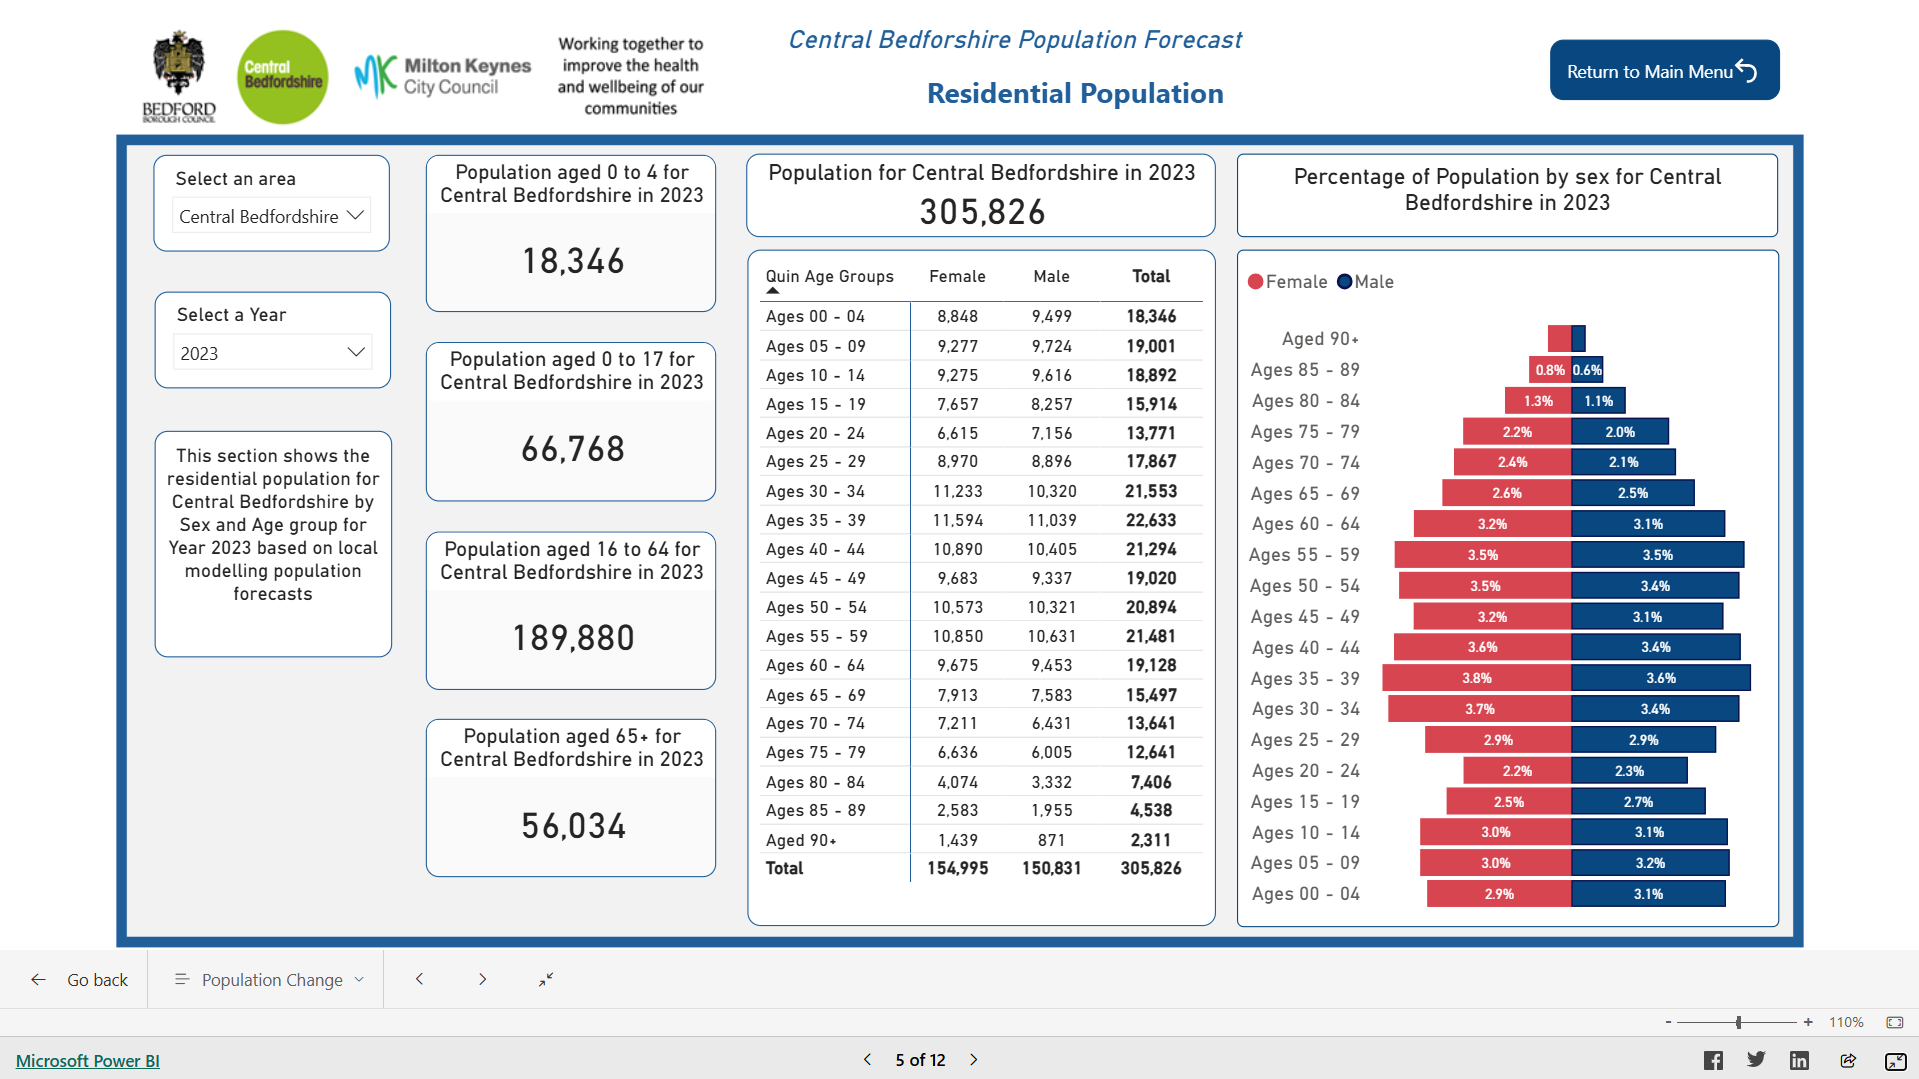Click female 2.9% bar for Ages 00 - 04
The height and width of the screenshot is (1079, 1919).
(1499, 894)
